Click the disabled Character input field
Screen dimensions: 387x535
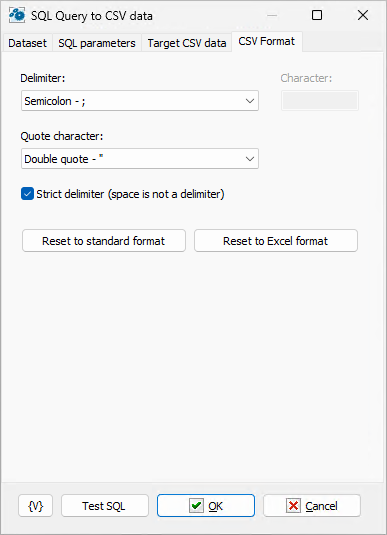tap(320, 101)
